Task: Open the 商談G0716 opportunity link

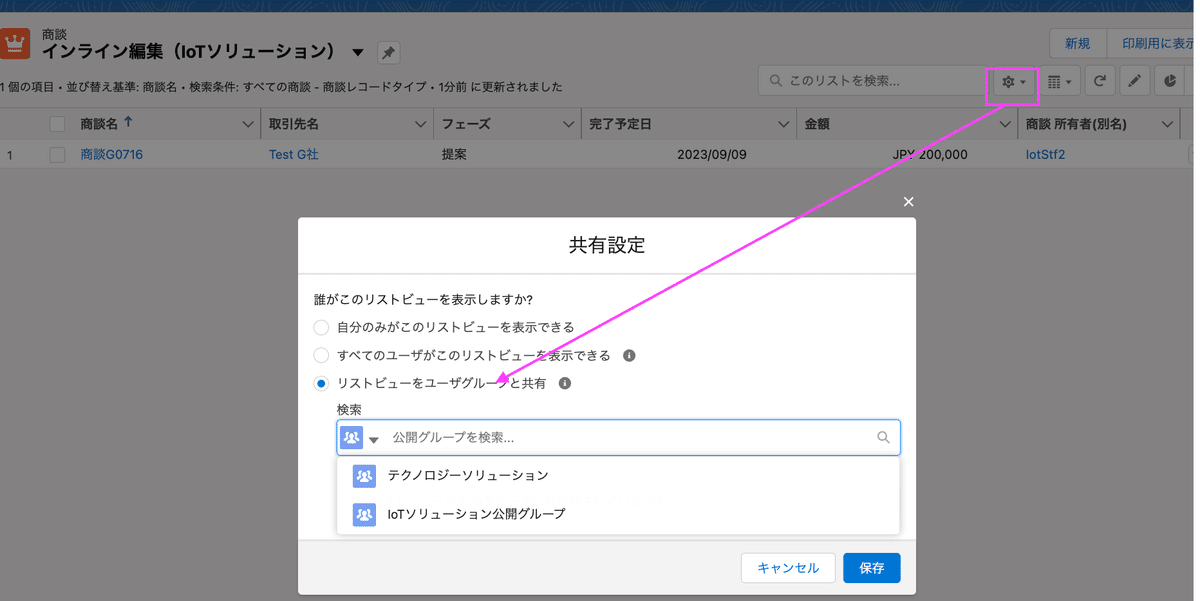Action: 112,155
